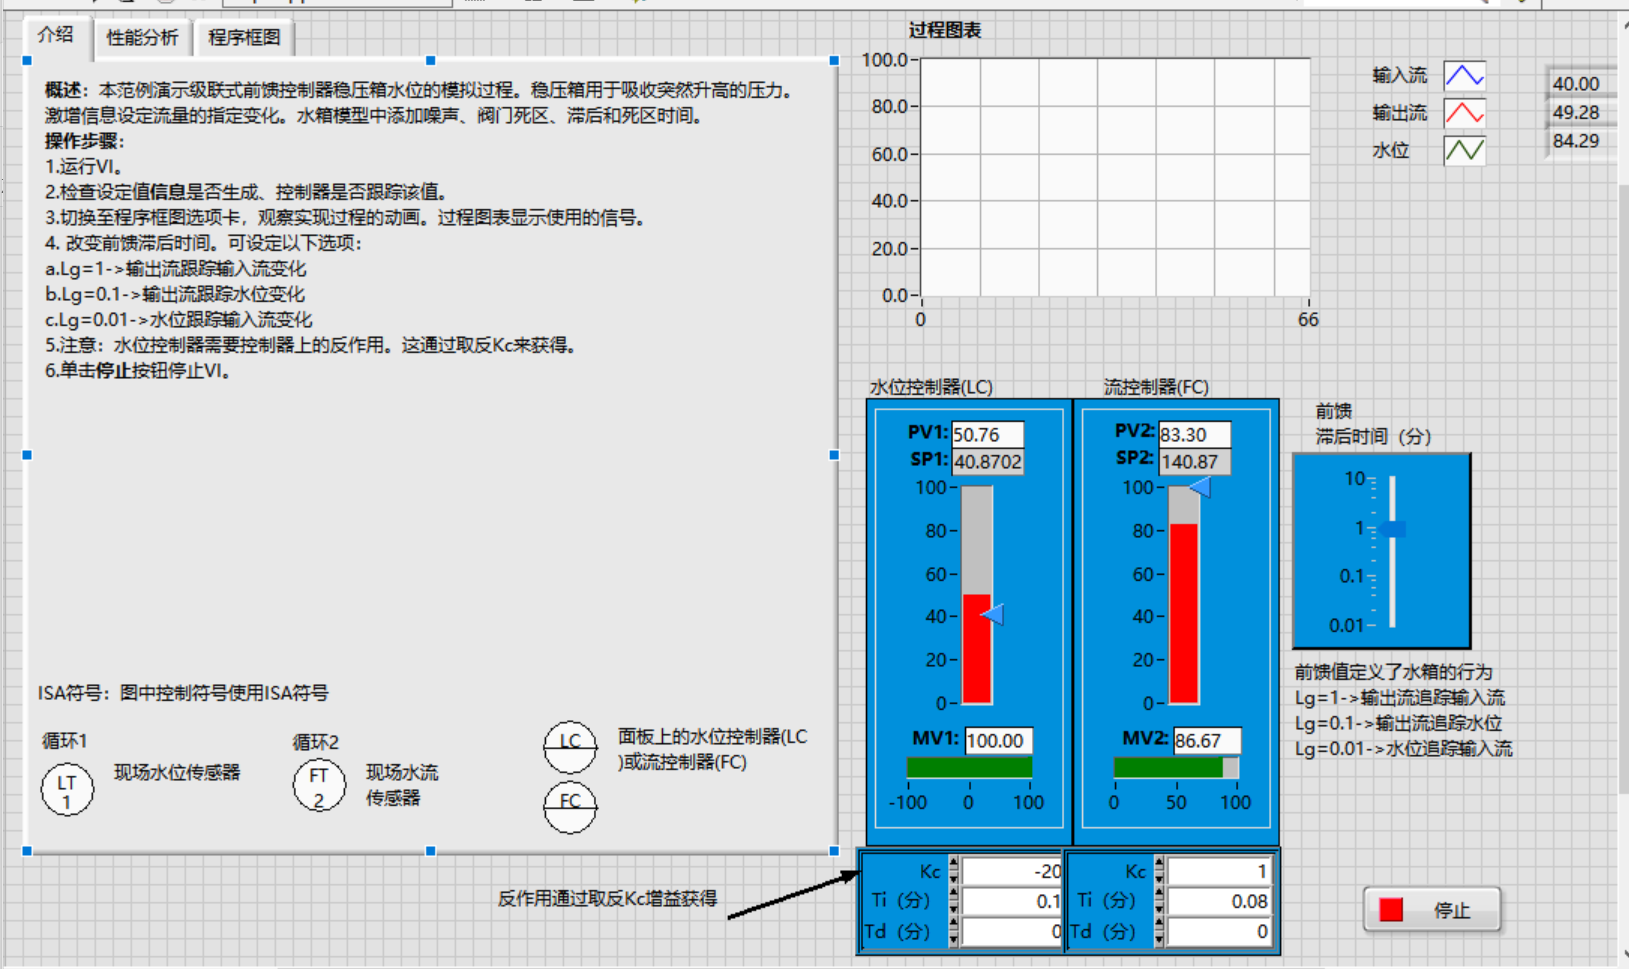Decrement Ti (分) with its down arrow
Viewport: 1629px width, 969px height.
tap(955, 906)
